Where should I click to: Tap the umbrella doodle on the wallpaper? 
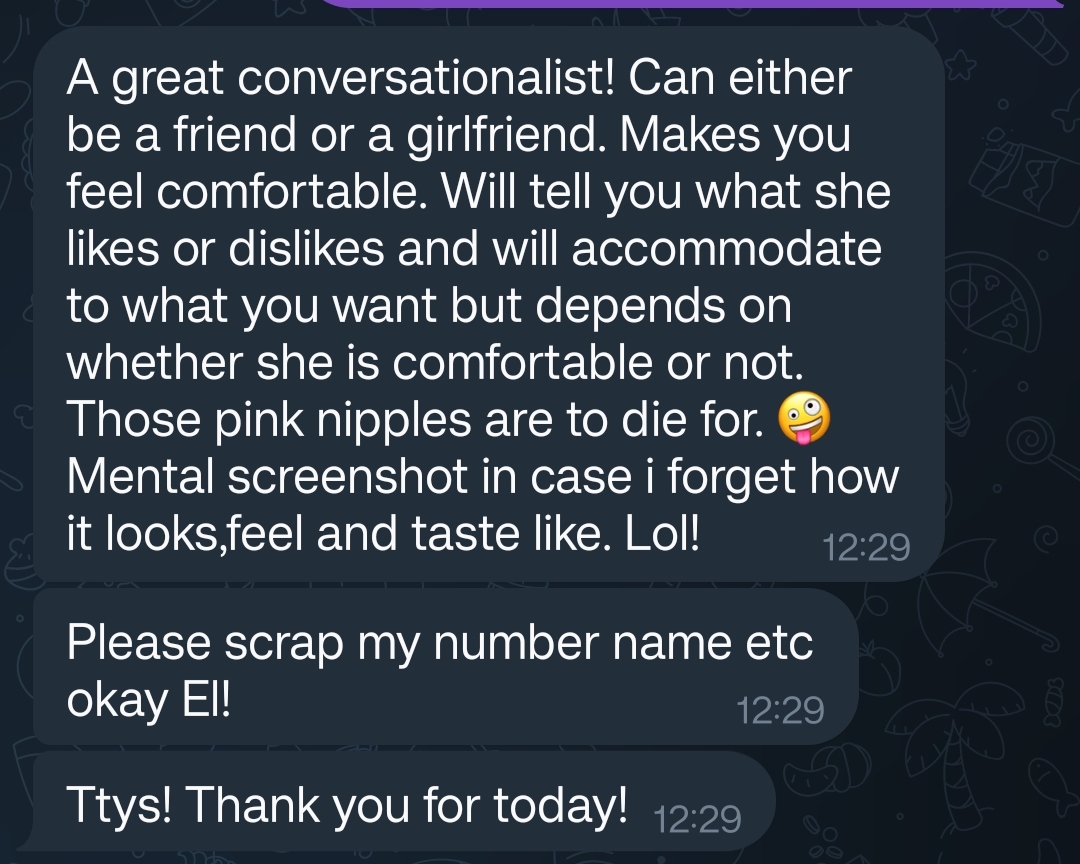992,606
